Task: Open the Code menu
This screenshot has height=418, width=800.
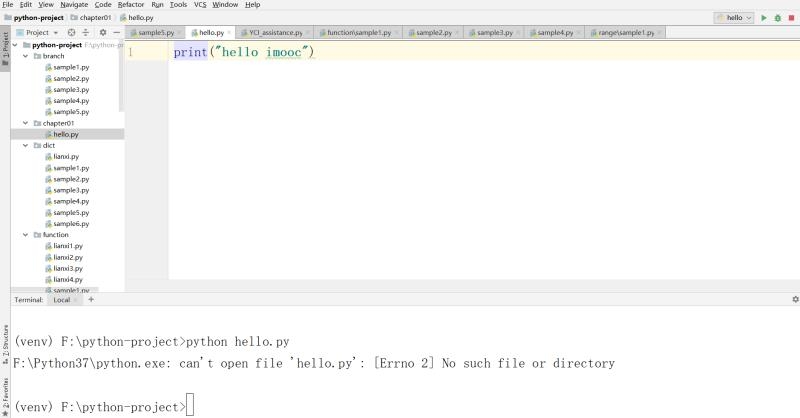Action: tap(103, 5)
